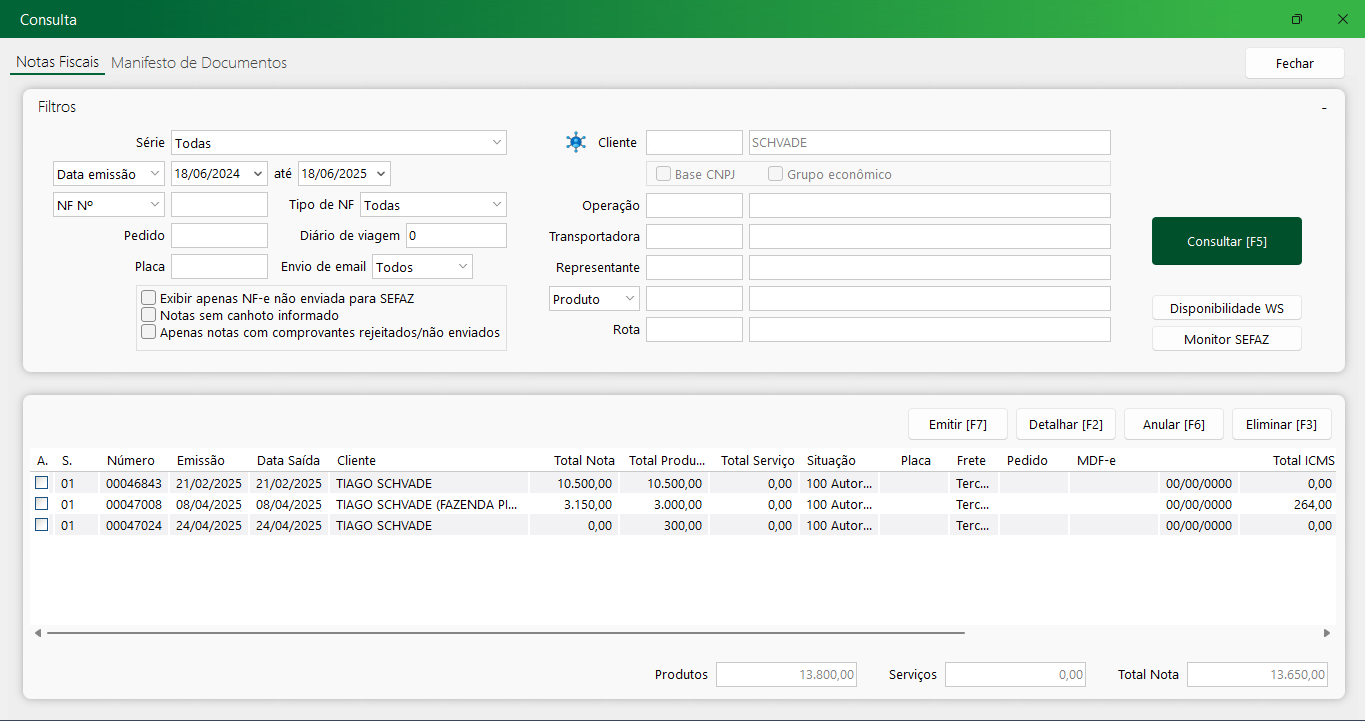
Task: Click the restore window icon
Action: (1297, 19)
